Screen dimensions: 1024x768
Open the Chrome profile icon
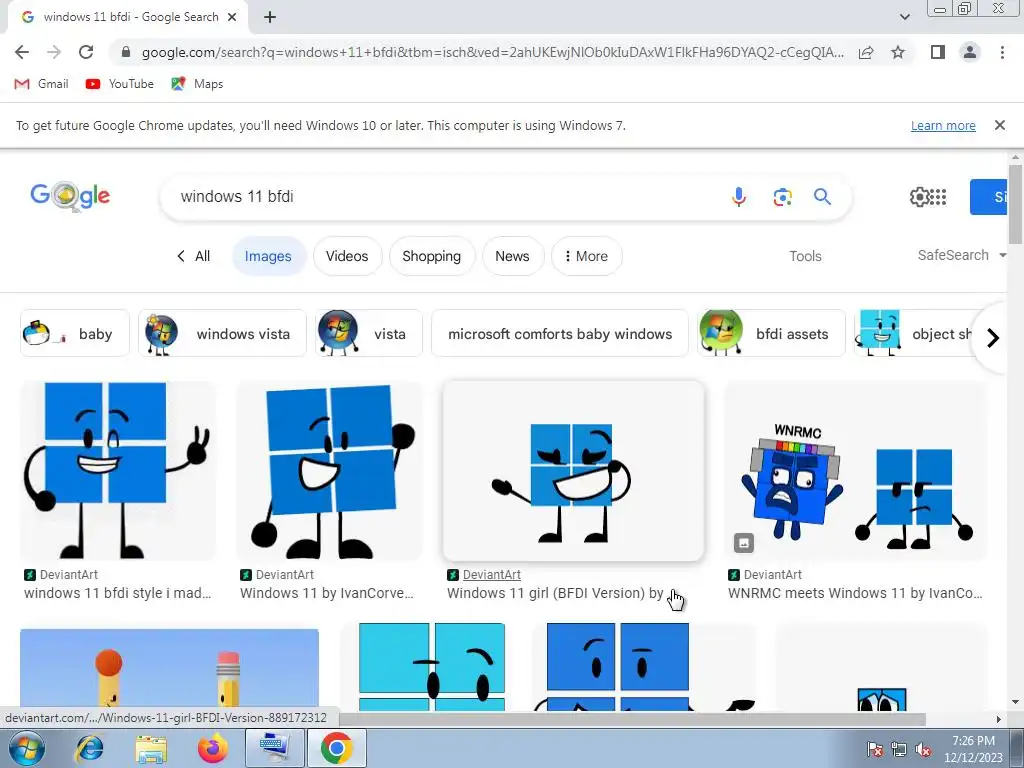click(x=970, y=52)
